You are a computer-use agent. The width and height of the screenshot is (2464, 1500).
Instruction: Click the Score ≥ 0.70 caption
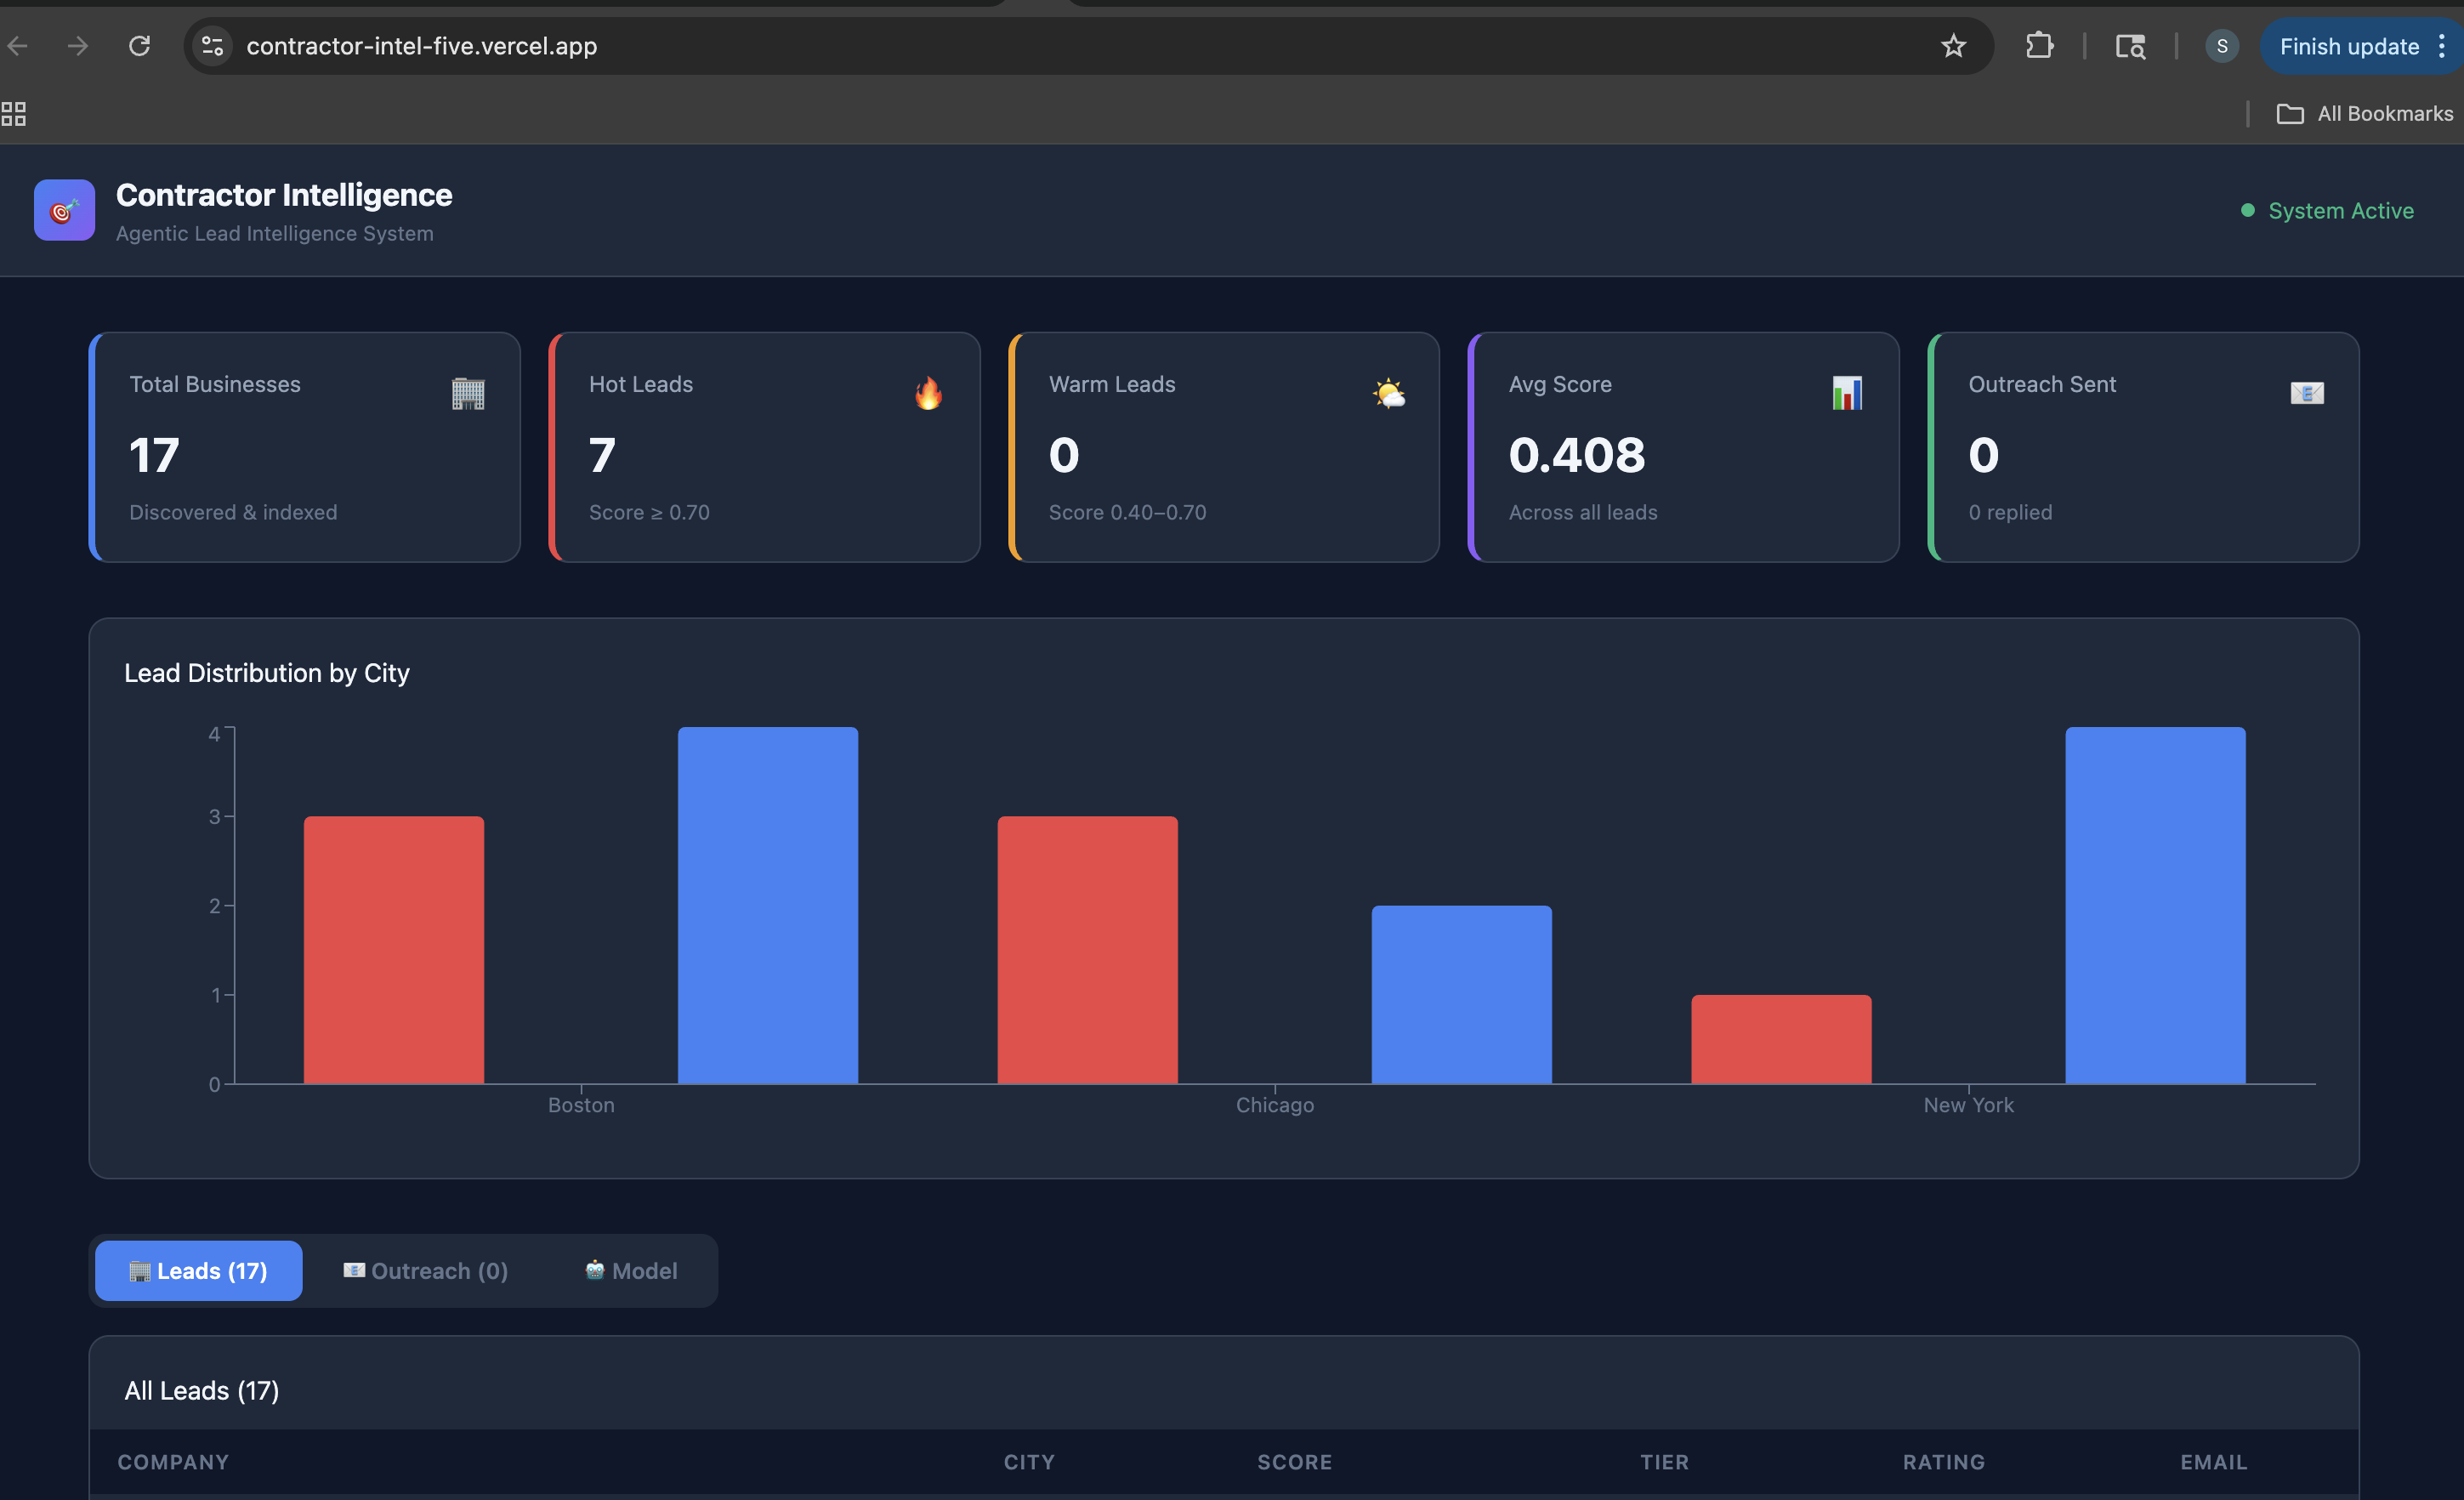pyautogui.click(x=649, y=512)
